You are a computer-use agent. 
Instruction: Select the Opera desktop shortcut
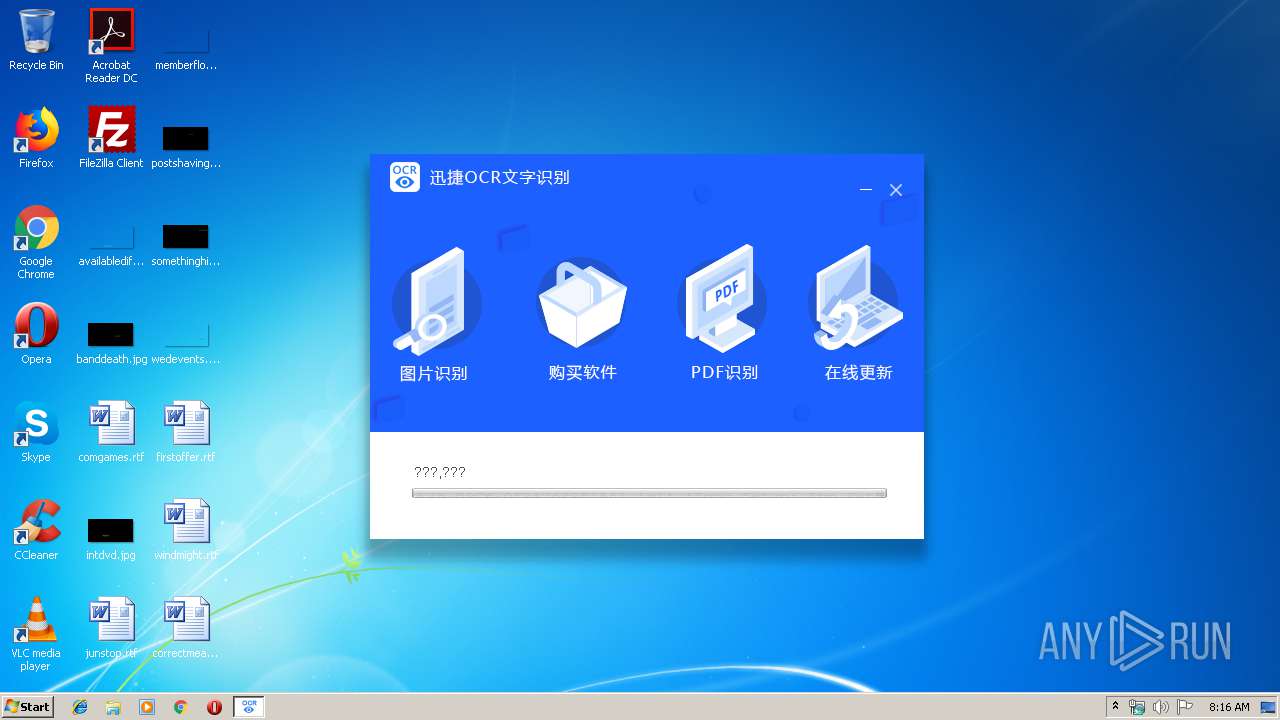tap(36, 334)
